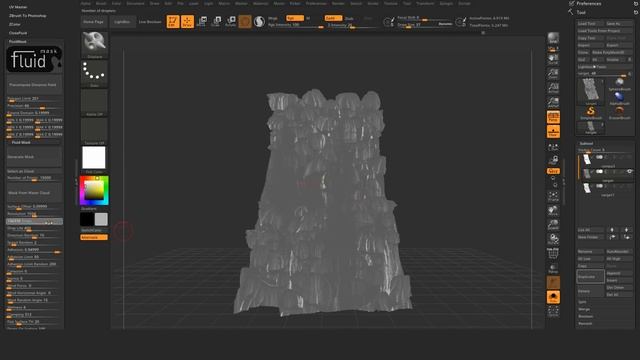640x360 pixels.
Task: Open LightBox browser button
Action: [122, 22]
